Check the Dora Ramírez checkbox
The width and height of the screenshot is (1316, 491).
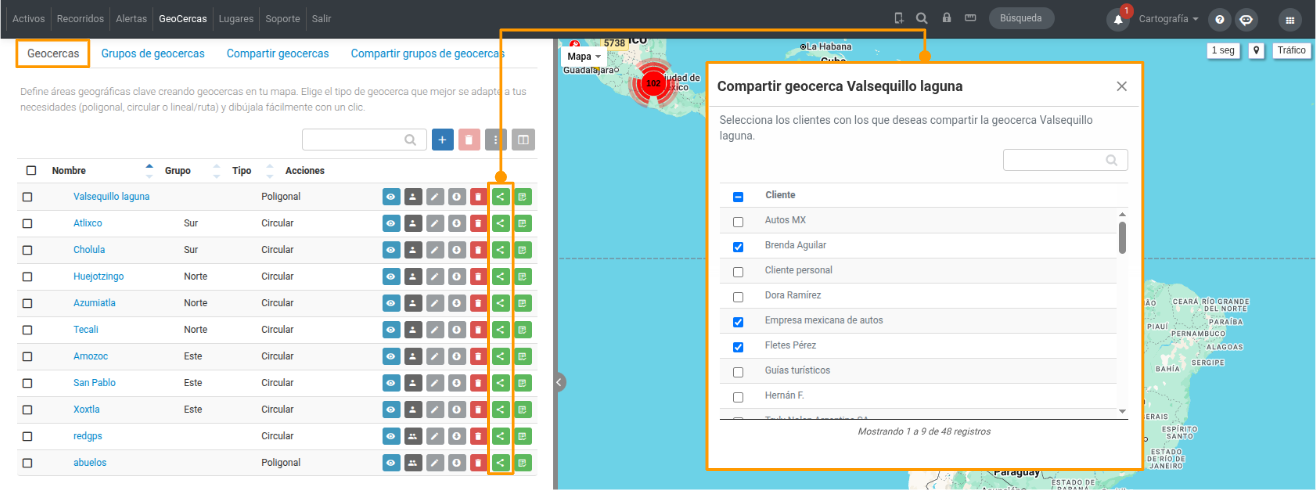738,296
